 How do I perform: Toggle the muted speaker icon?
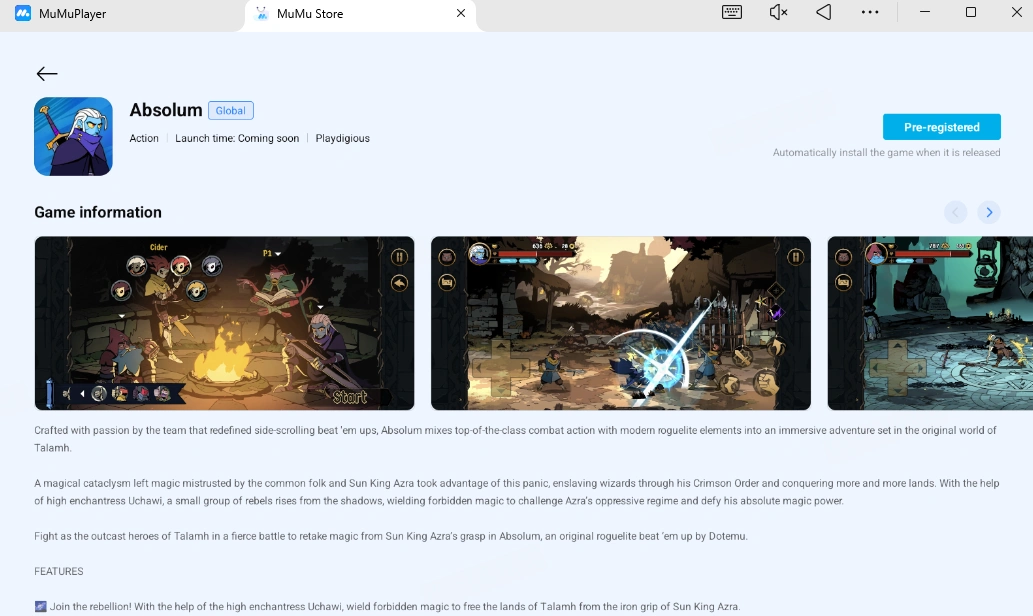coord(778,13)
